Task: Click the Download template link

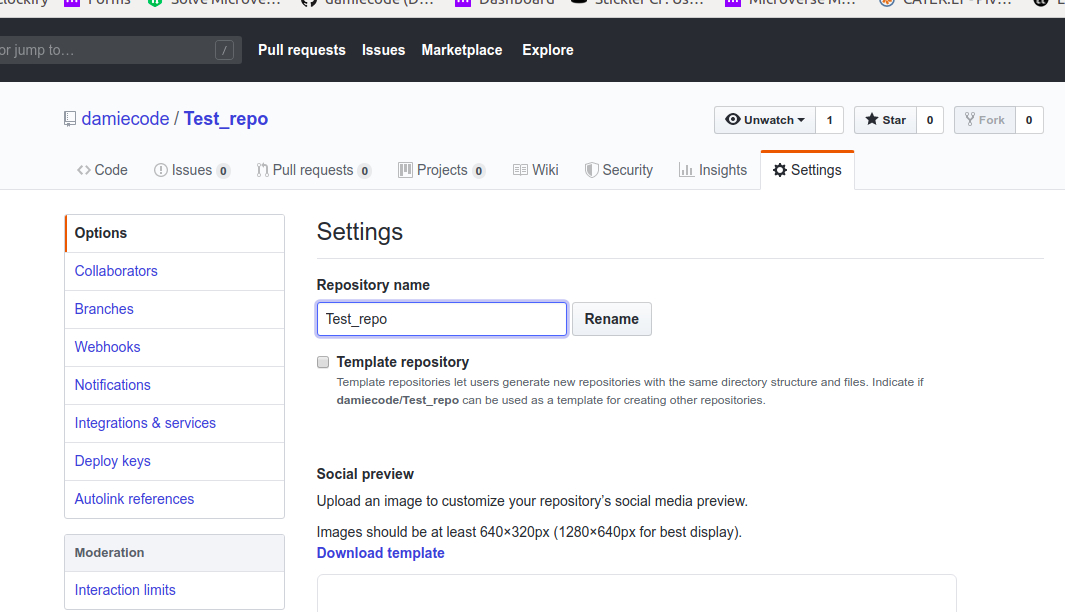Action: click(380, 553)
